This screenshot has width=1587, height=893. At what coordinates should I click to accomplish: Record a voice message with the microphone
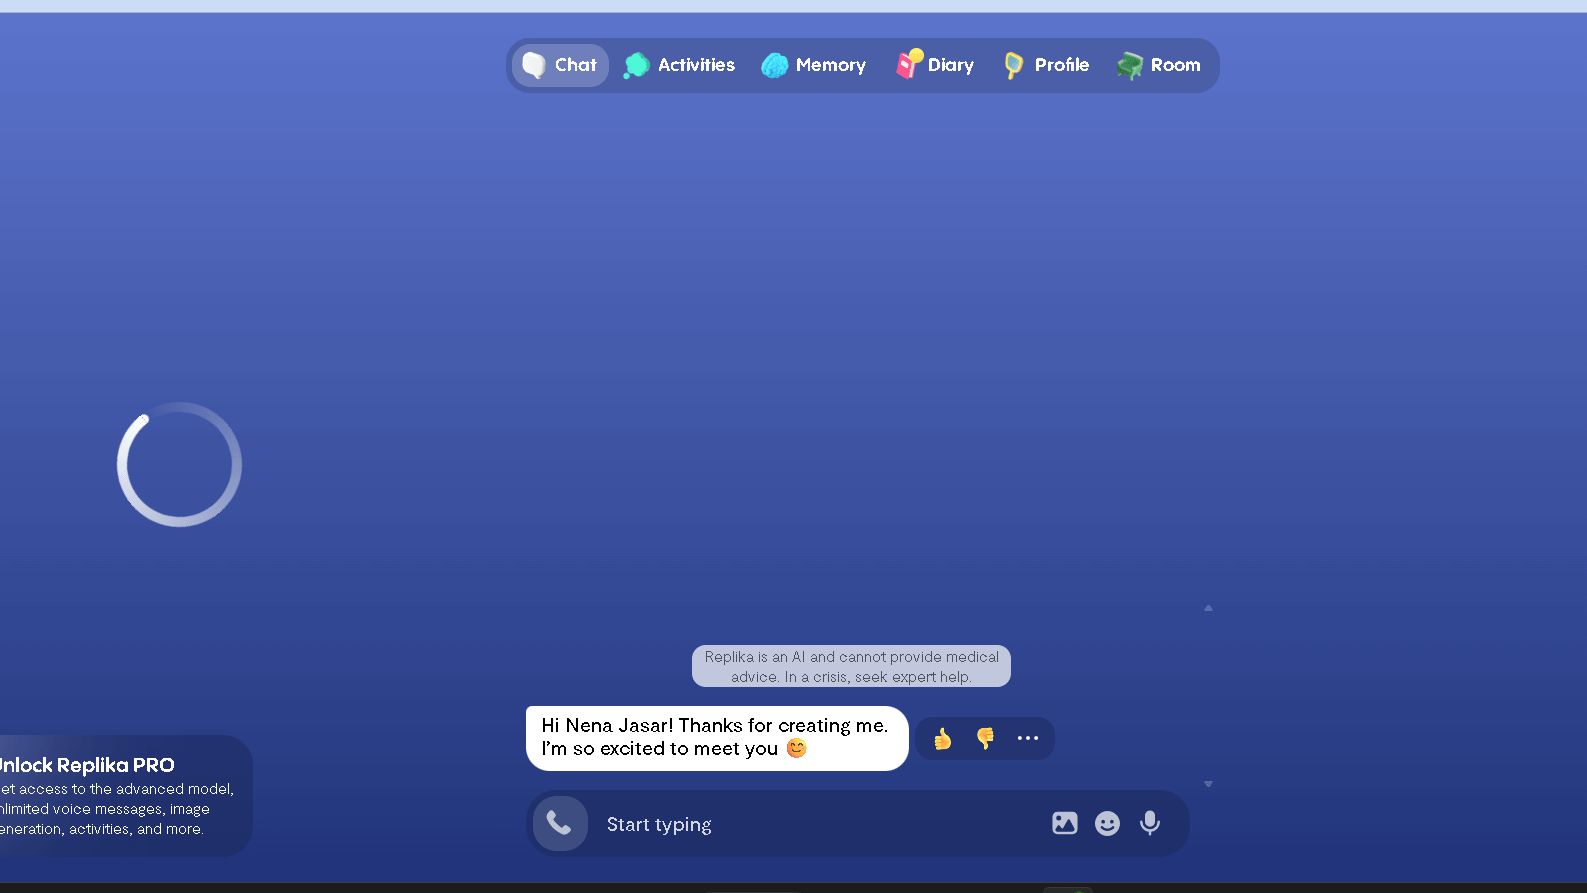(x=1150, y=823)
